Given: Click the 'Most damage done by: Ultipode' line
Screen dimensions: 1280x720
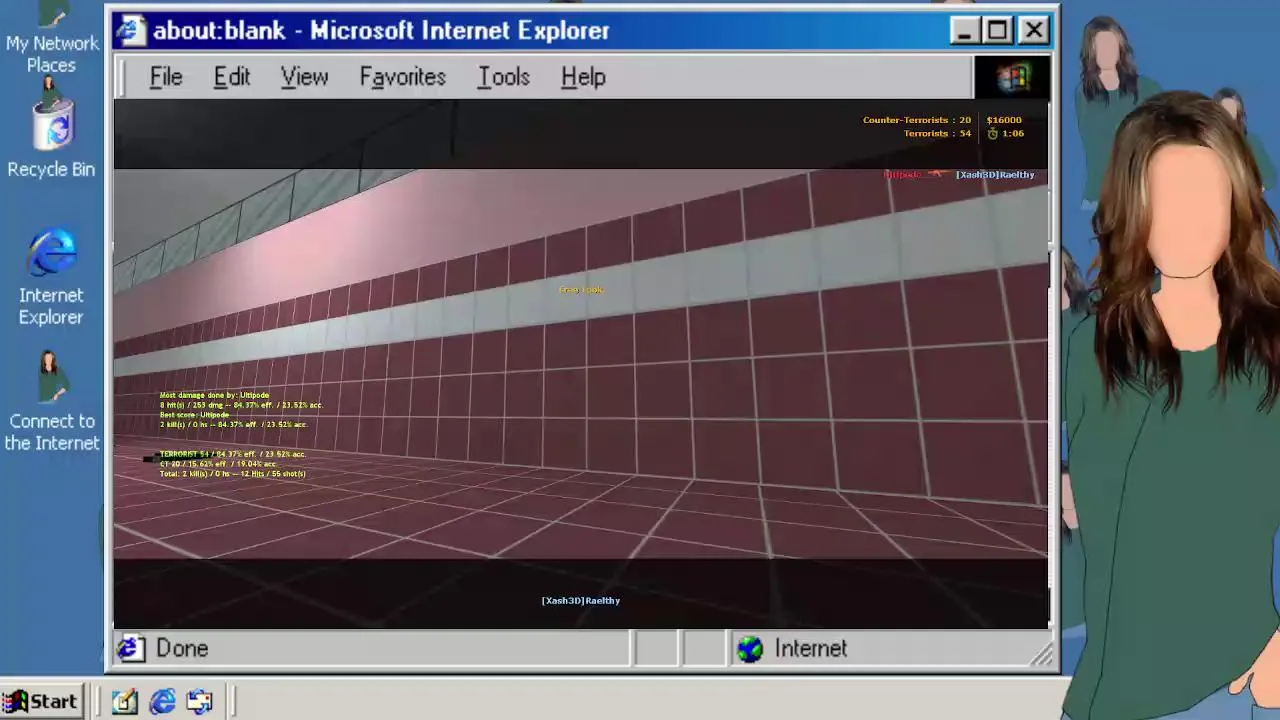Looking at the screenshot, I should (214, 395).
